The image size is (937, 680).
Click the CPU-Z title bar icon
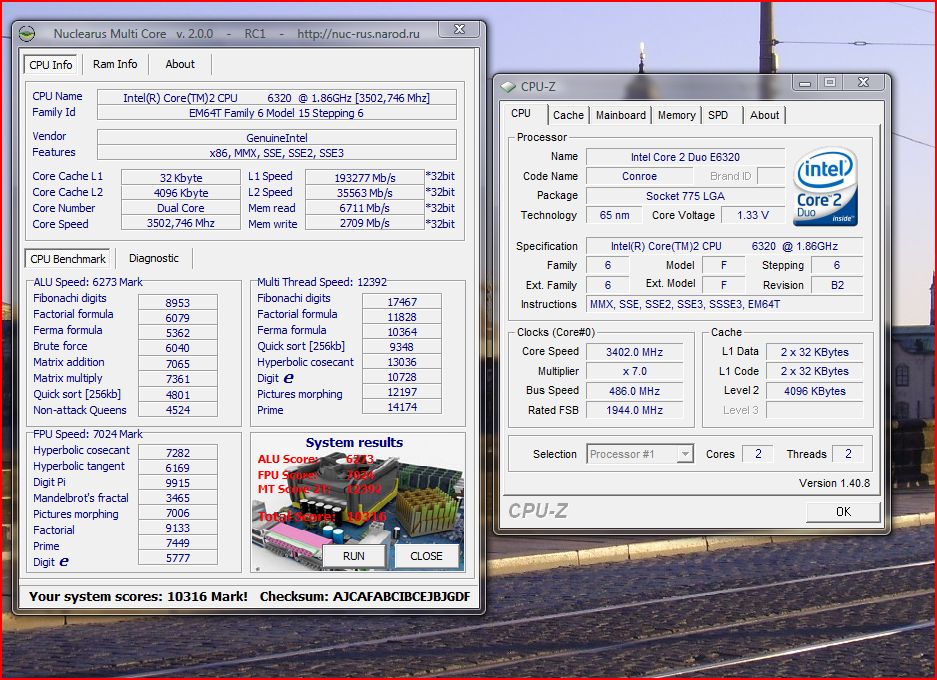point(508,87)
